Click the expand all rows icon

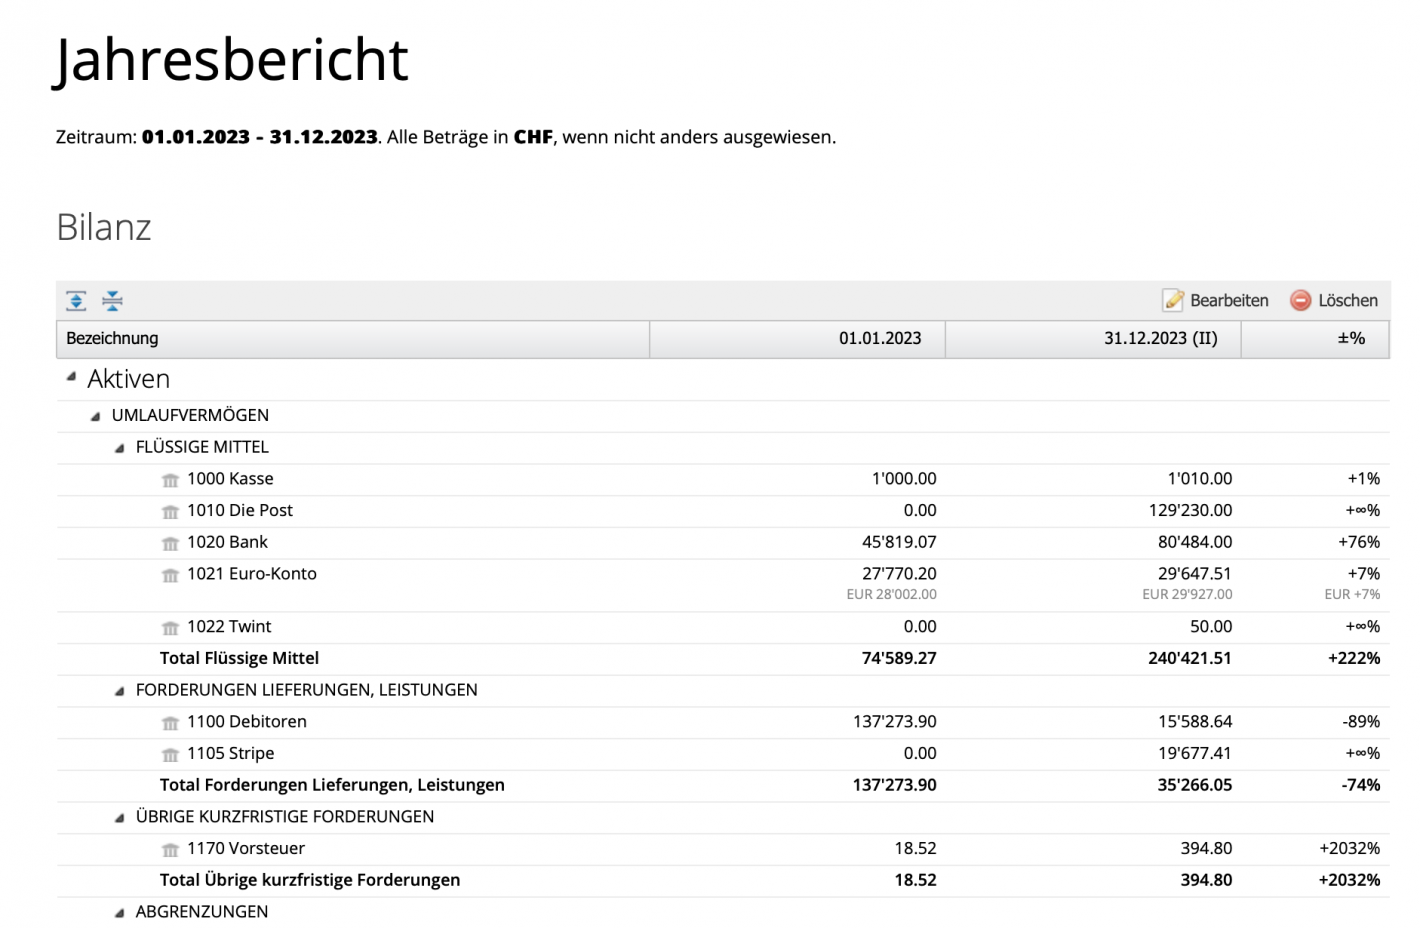pos(75,300)
